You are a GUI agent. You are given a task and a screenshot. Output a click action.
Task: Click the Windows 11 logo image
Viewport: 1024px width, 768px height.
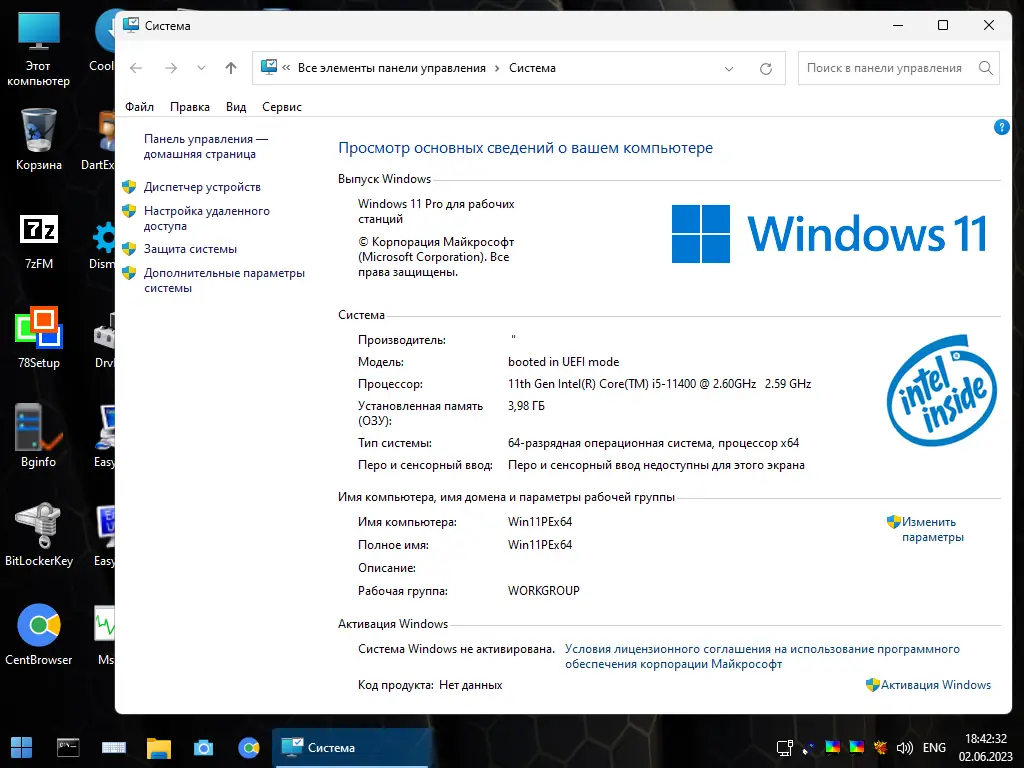pos(829,234)
